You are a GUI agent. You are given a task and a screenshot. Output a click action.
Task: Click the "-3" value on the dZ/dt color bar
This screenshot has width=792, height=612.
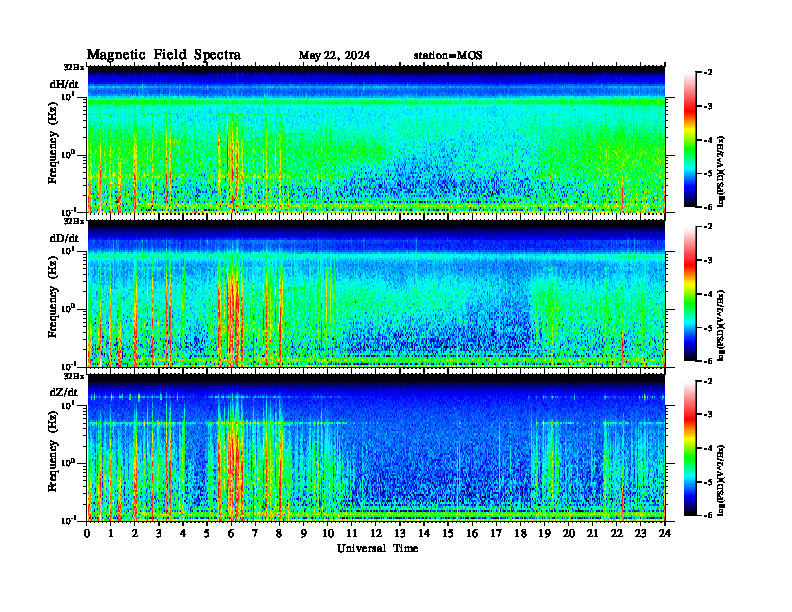pos(708,415)
